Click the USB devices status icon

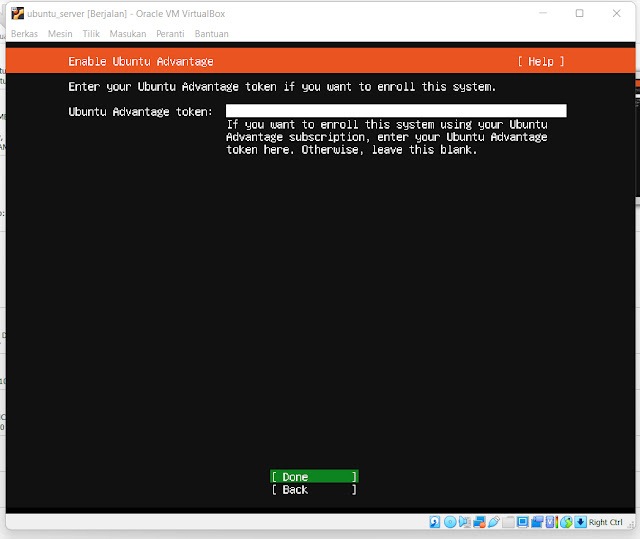[x=494, y=522]
